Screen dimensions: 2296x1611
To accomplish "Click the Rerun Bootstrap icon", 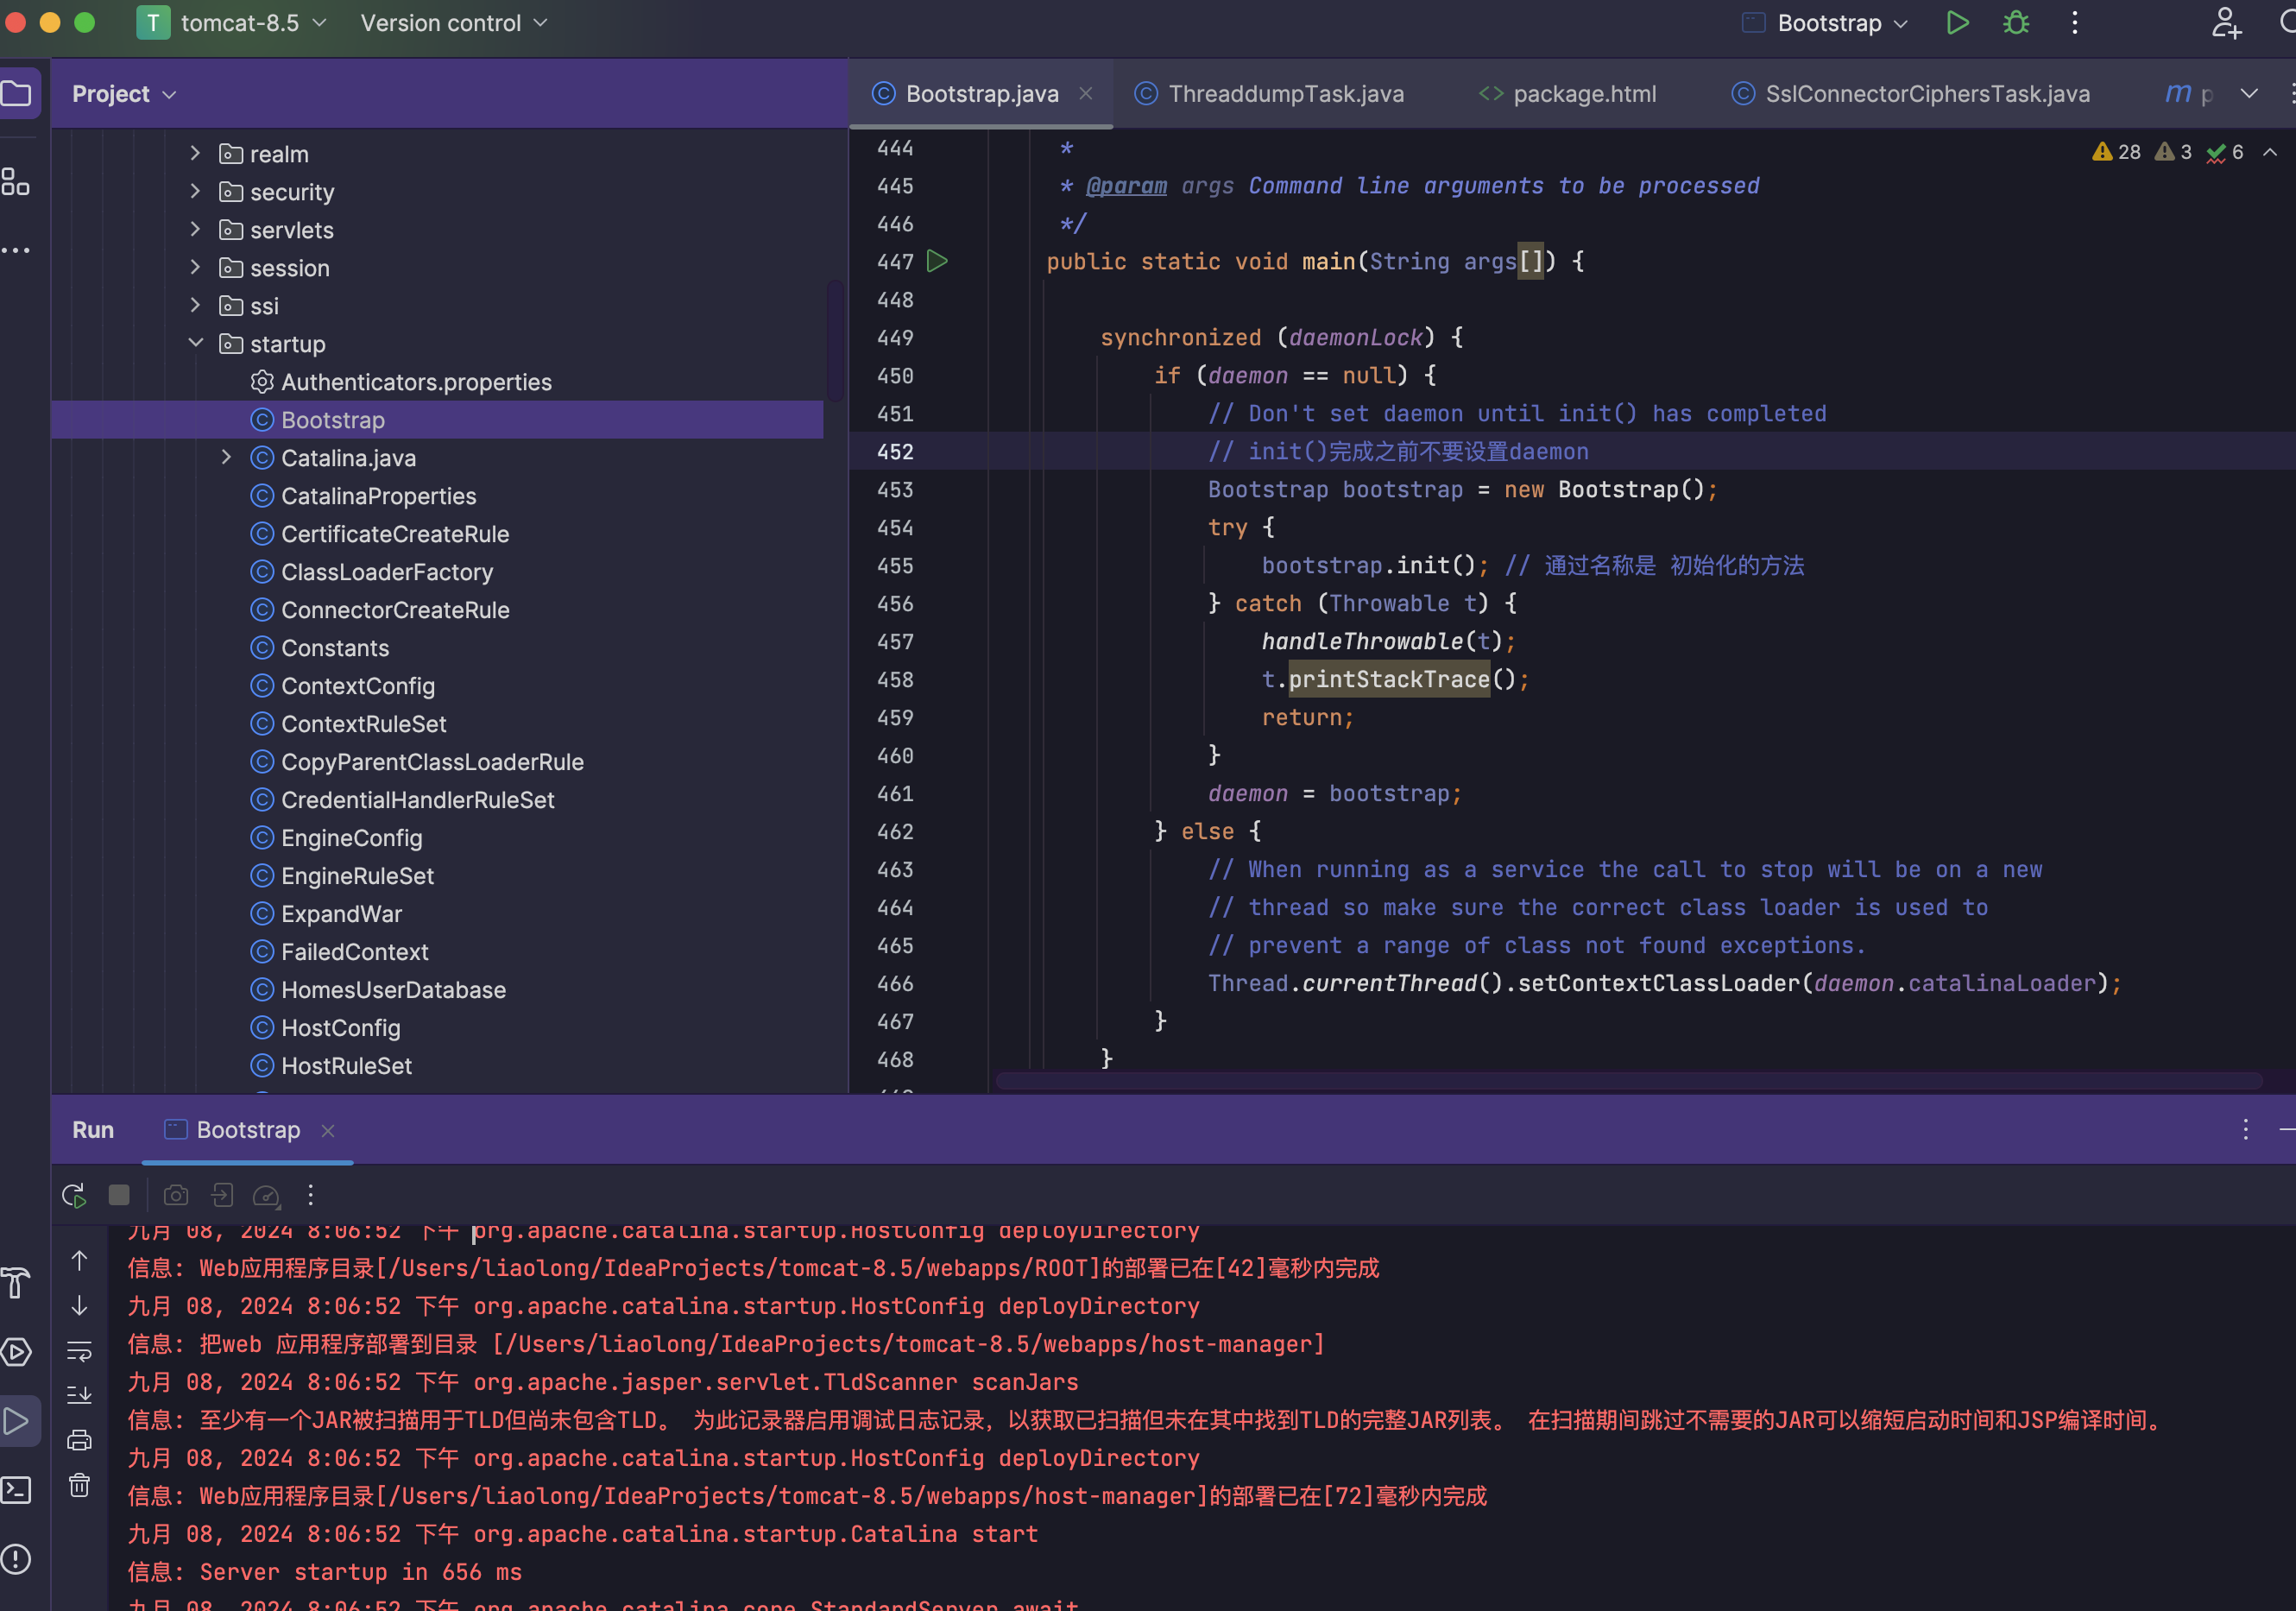I will pos(74,1195).
